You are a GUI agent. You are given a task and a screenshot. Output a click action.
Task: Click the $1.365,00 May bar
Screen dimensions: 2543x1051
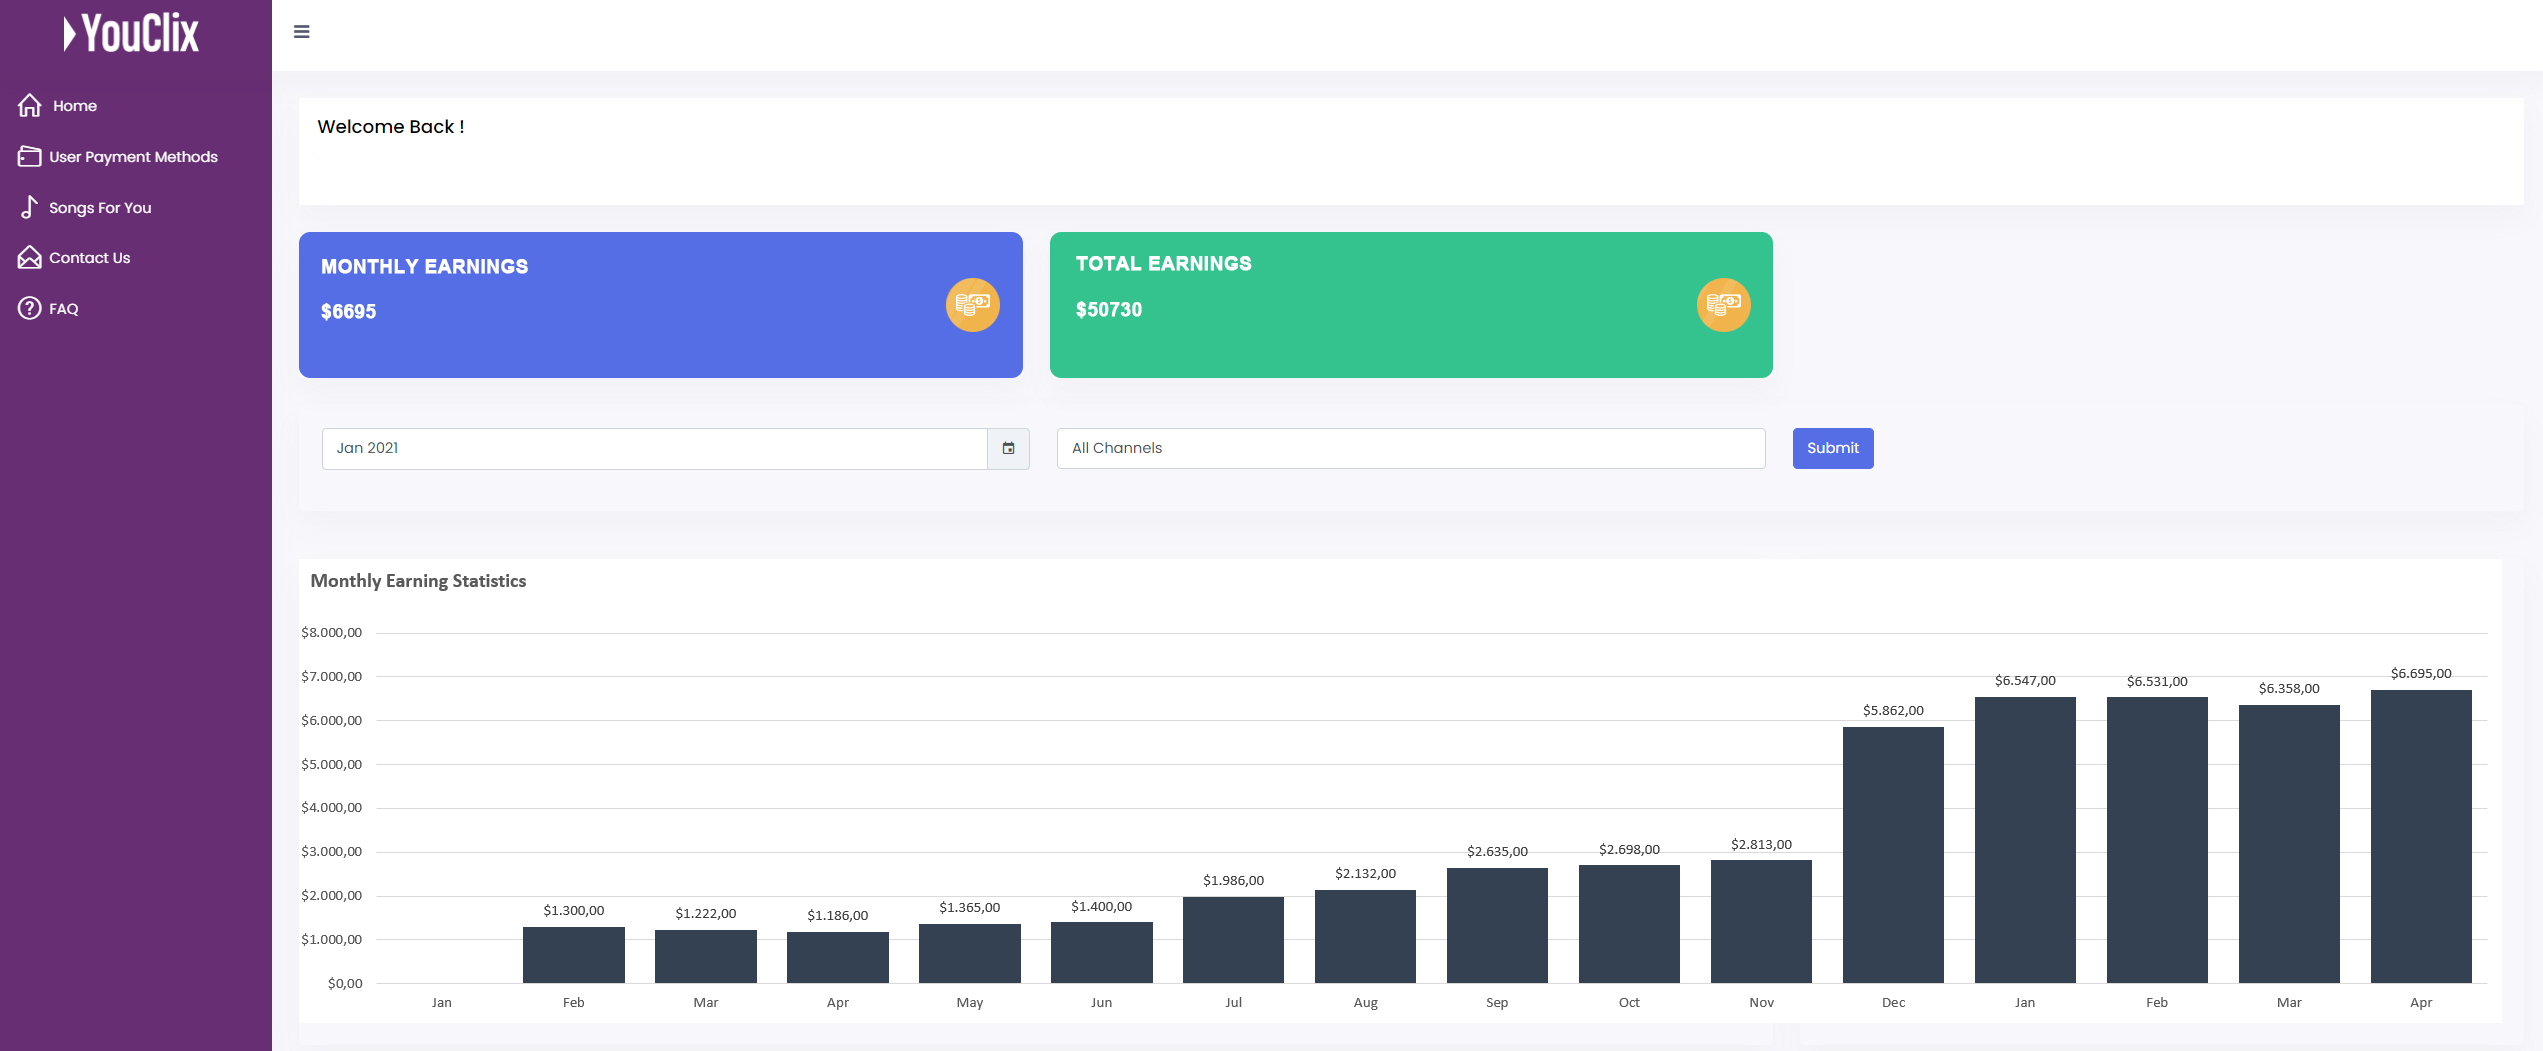point(969,954)
